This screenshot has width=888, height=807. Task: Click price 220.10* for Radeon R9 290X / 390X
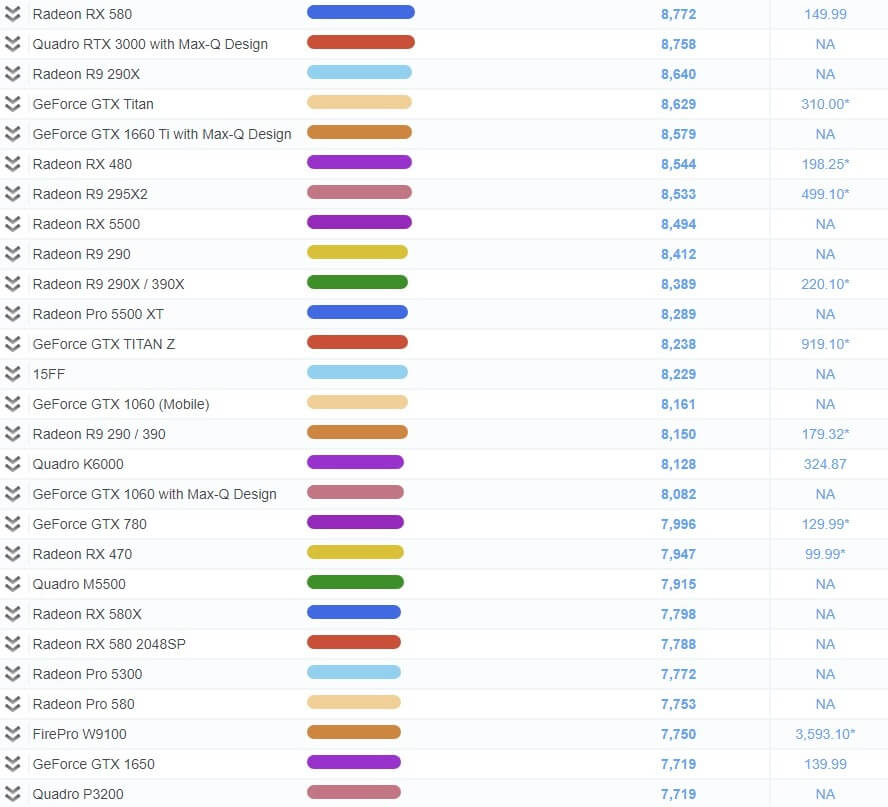(x=825, y=284)
